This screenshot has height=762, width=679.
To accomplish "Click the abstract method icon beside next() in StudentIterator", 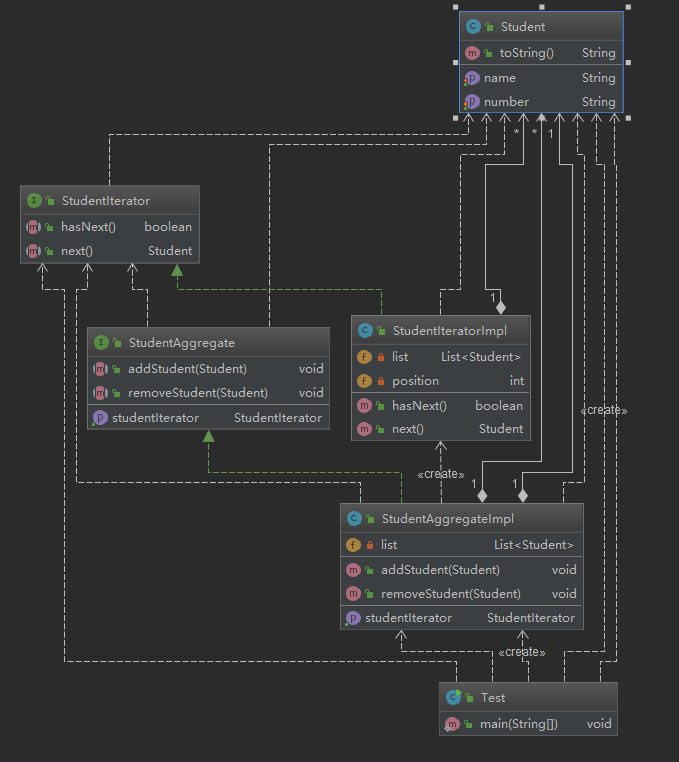I will coord(33,251).
